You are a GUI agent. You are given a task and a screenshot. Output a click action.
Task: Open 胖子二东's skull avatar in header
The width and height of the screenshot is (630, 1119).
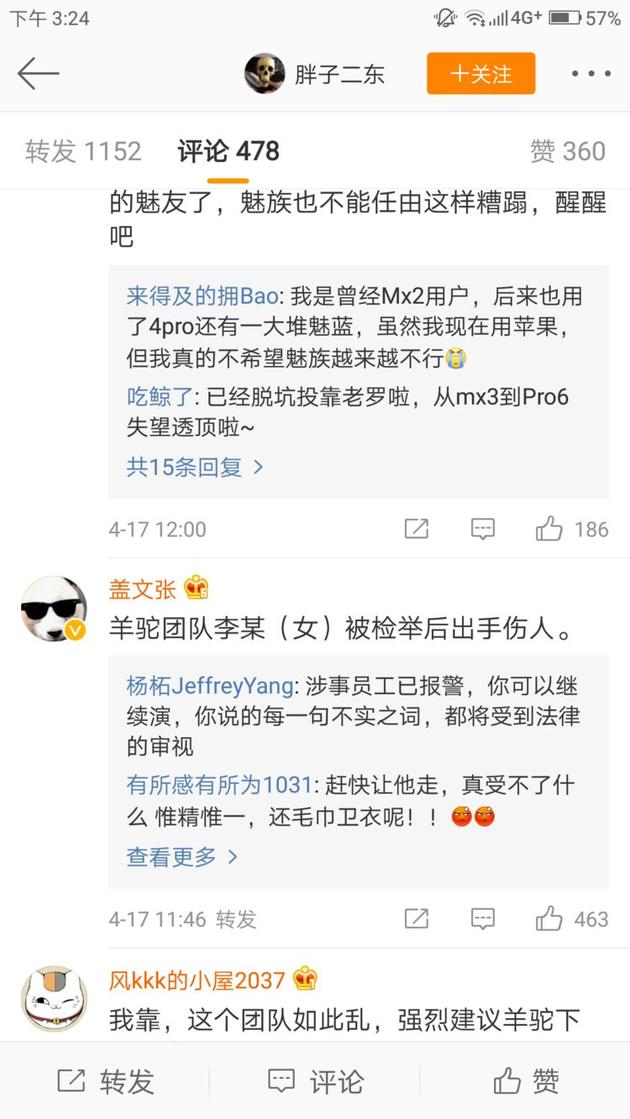point(265,74)
